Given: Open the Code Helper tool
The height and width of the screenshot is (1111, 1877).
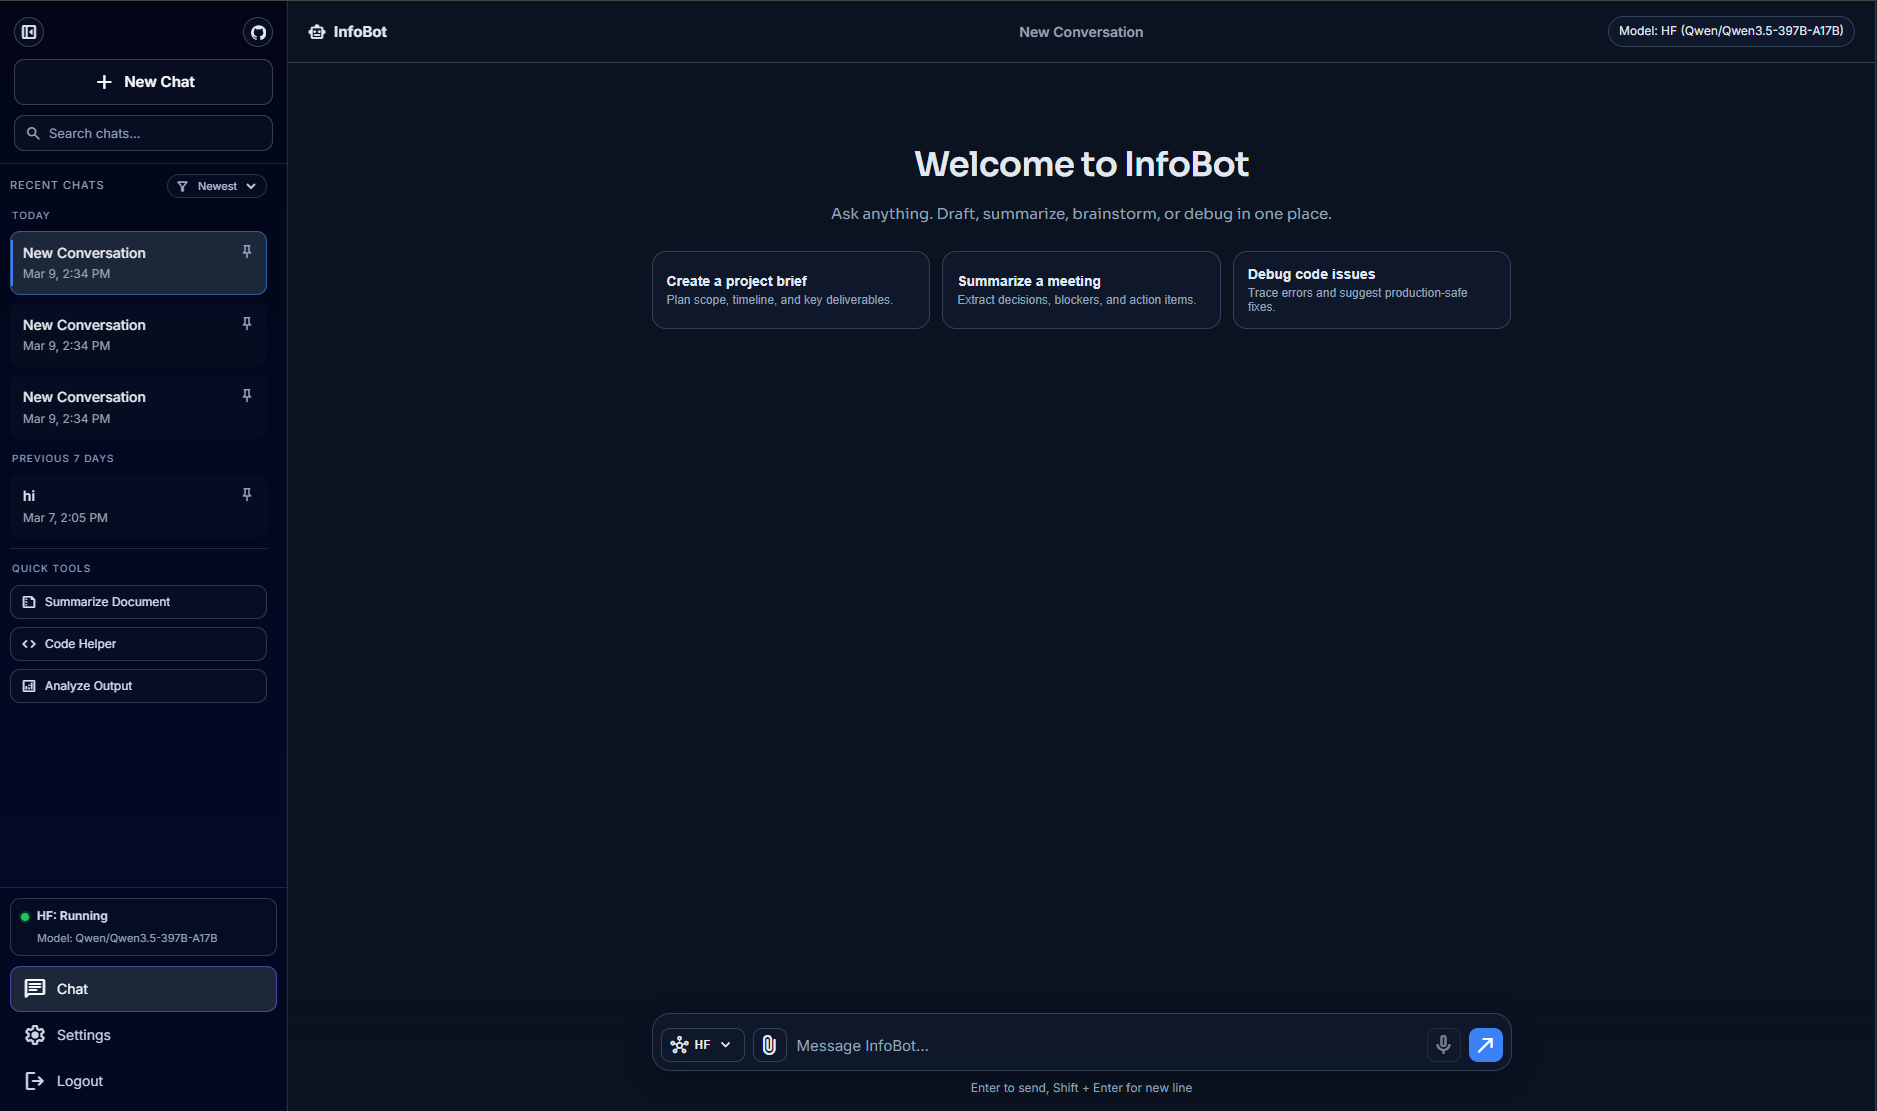Looking at the screenshot, I should (137, 643).
